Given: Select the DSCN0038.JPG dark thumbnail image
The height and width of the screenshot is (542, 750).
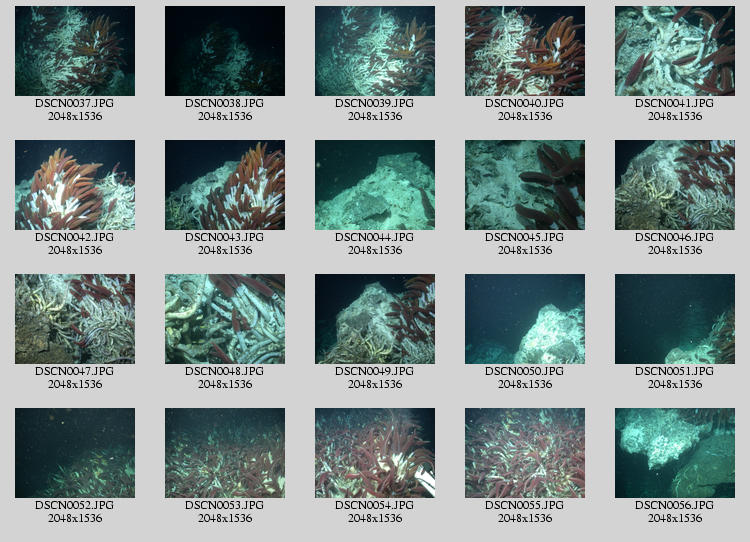Looking at the screenshot, I should (x=225, y=51).
